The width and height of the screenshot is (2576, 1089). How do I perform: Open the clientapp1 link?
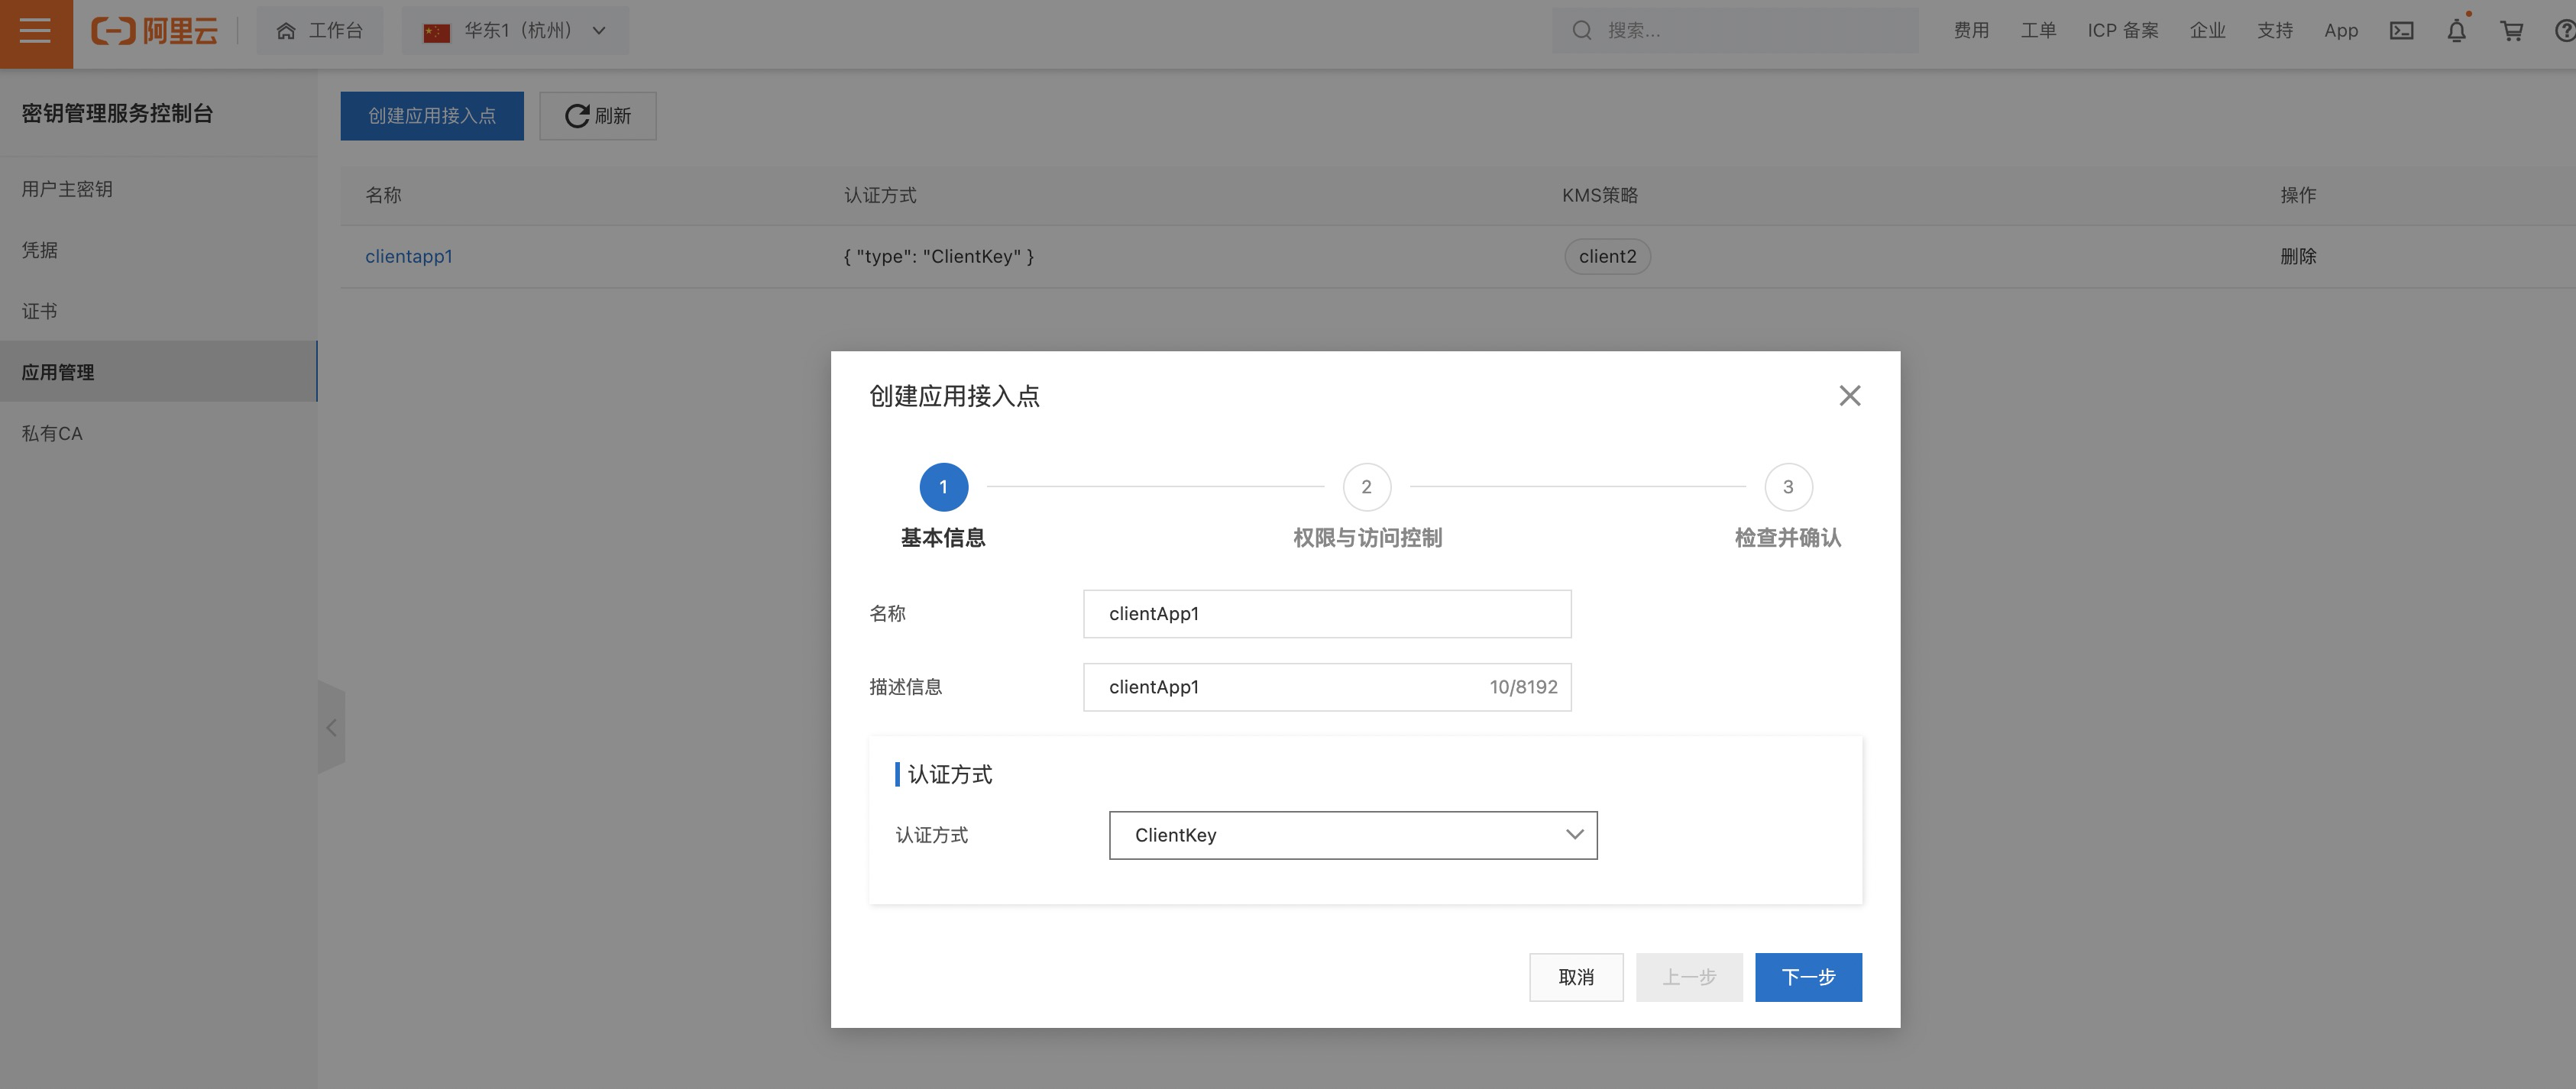408,256
